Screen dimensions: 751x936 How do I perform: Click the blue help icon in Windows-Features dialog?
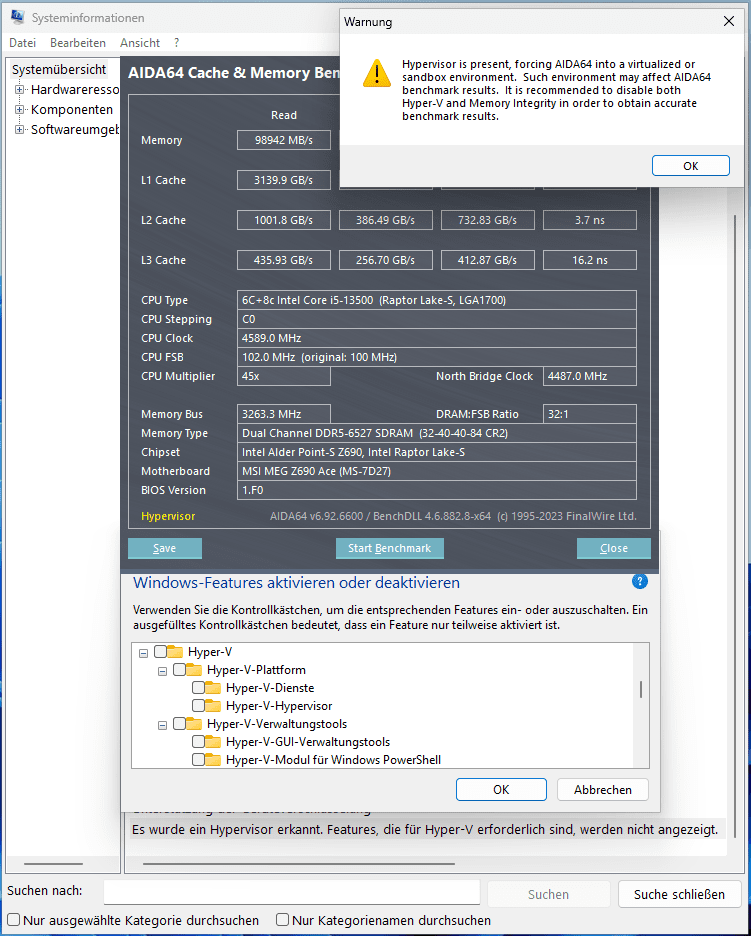(x=639, y=581)
